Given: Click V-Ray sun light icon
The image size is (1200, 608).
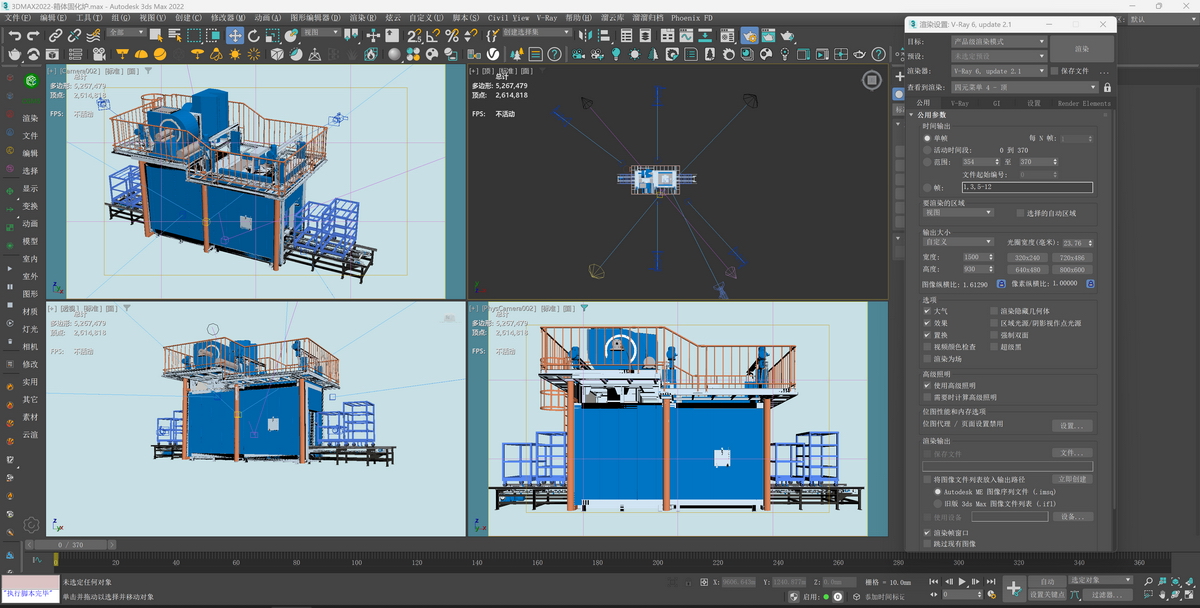Looking at the screenshot, I should 234,54.
